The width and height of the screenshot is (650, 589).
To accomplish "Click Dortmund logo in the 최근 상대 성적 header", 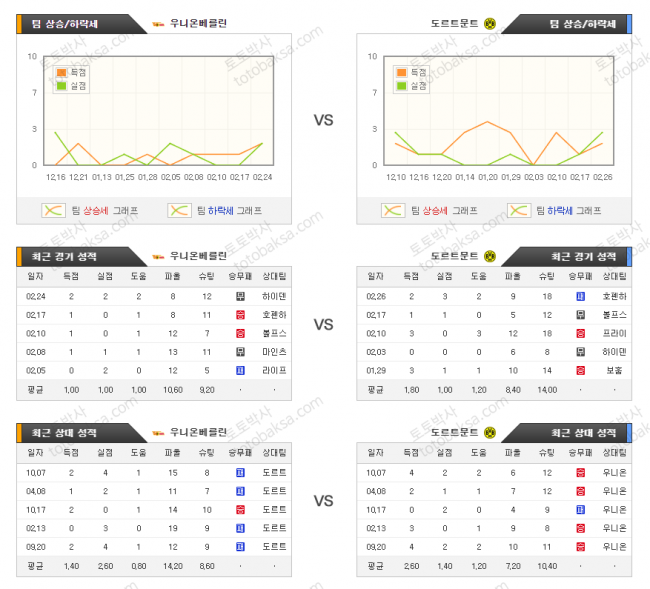I will pyautogui.click(x=490, y=432).
